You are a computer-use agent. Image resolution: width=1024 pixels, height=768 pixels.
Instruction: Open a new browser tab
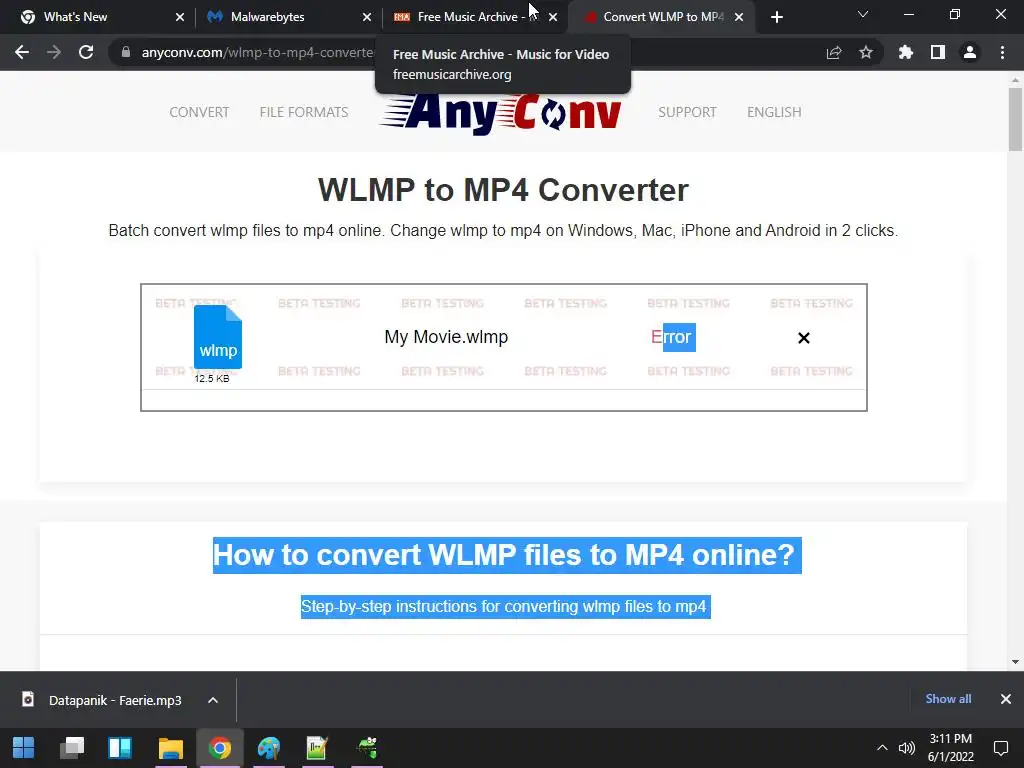coord(776,17)
